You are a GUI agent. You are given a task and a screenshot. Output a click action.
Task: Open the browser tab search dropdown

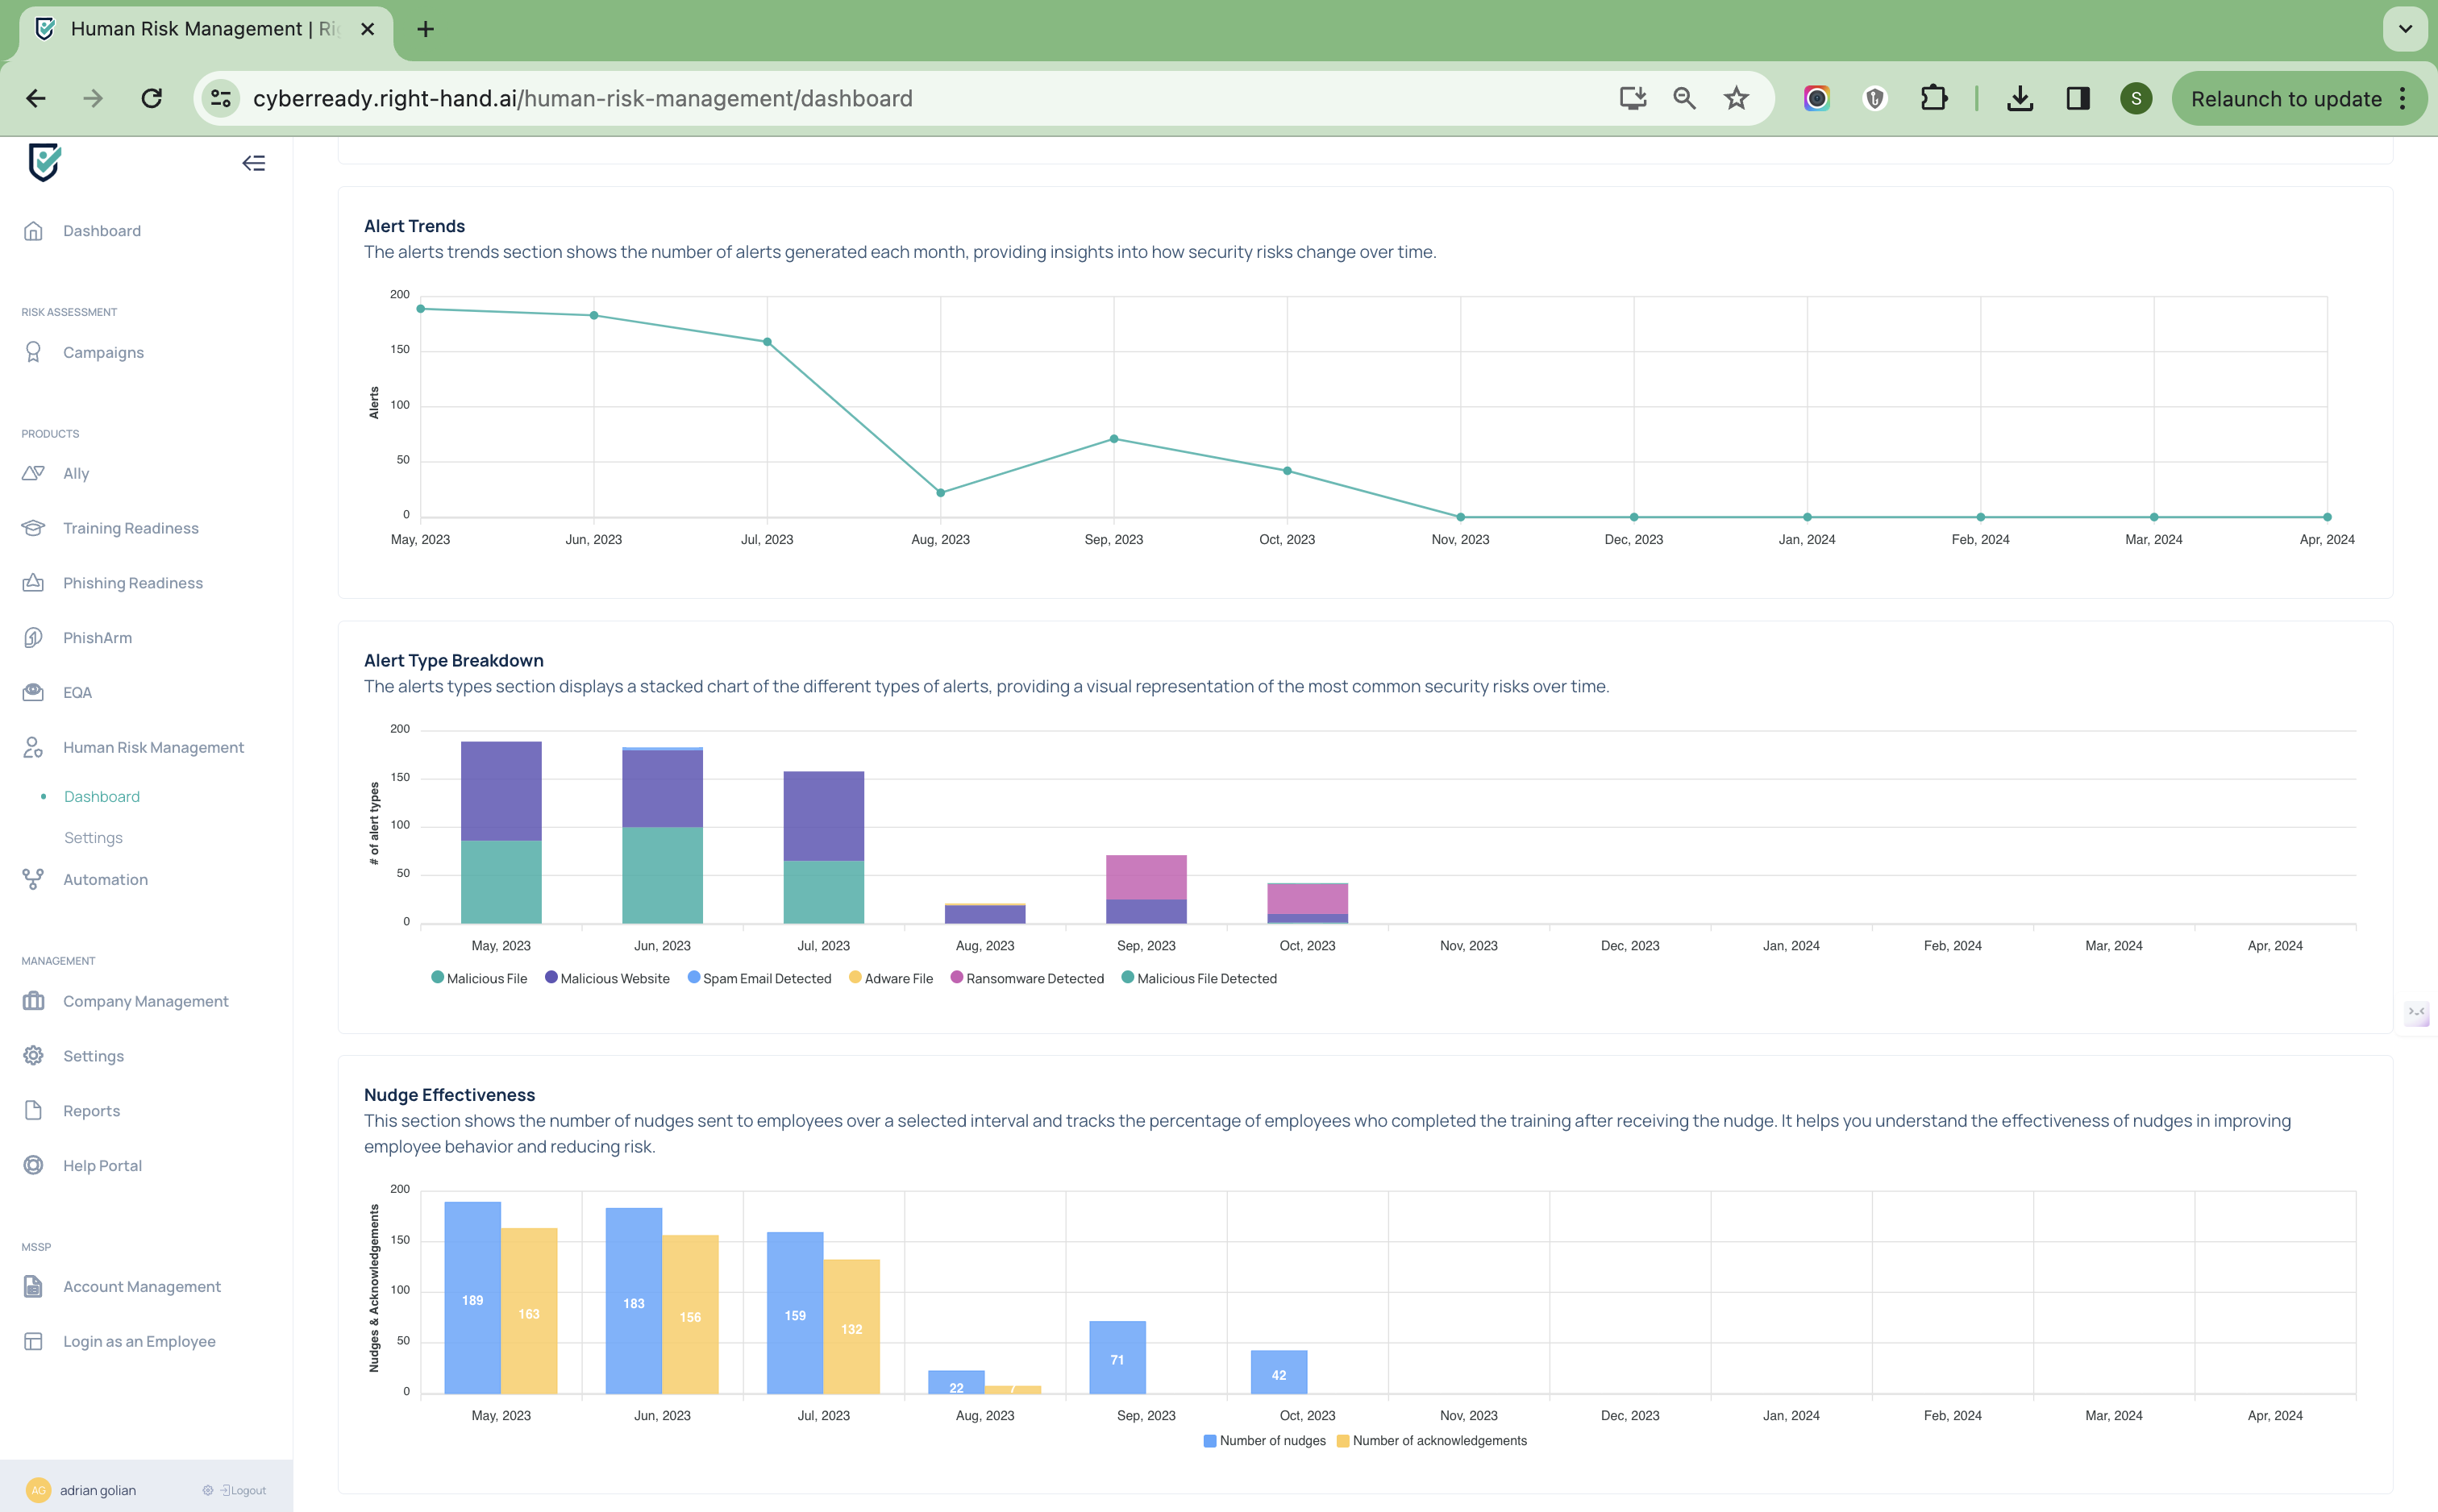(2405, 29)
